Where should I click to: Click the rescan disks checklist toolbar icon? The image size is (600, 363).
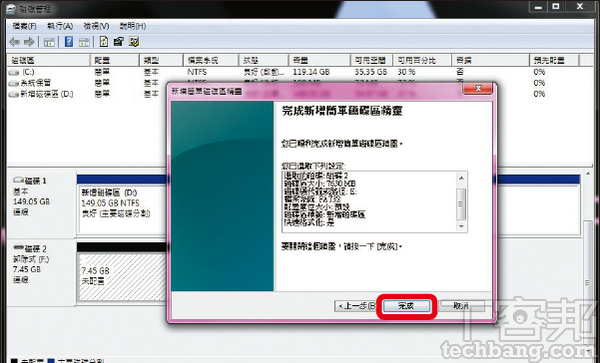[134, 42]
